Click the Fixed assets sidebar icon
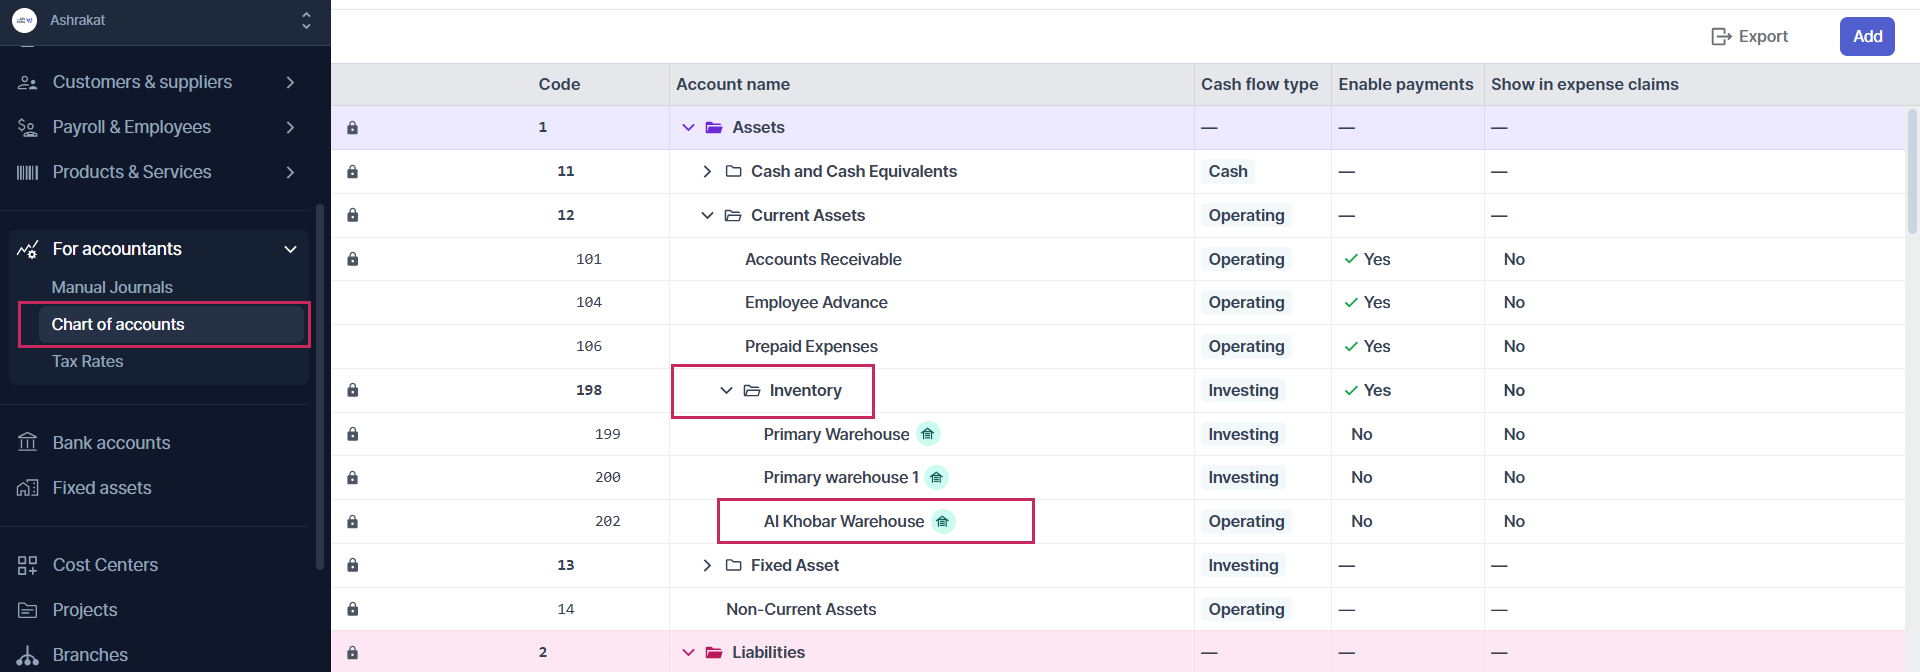 pos(28,488)
